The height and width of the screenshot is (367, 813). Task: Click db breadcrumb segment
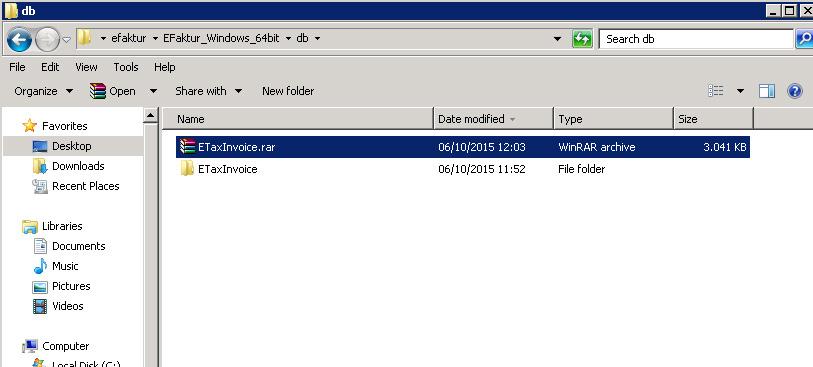302,38
